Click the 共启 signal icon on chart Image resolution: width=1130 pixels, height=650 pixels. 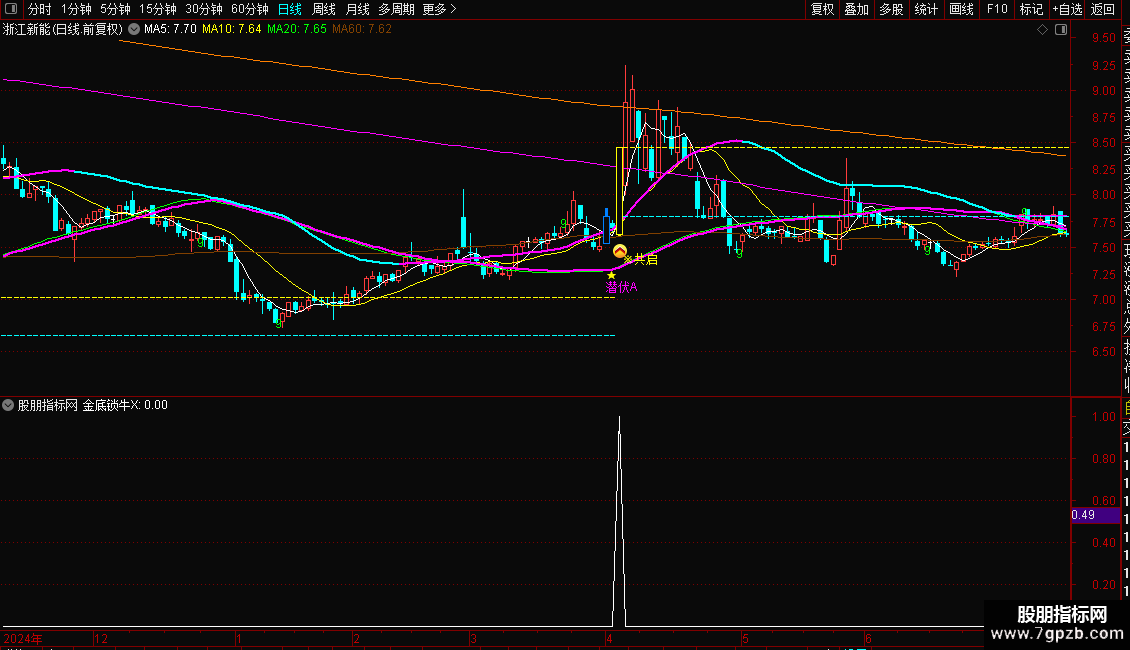point(620,251)
